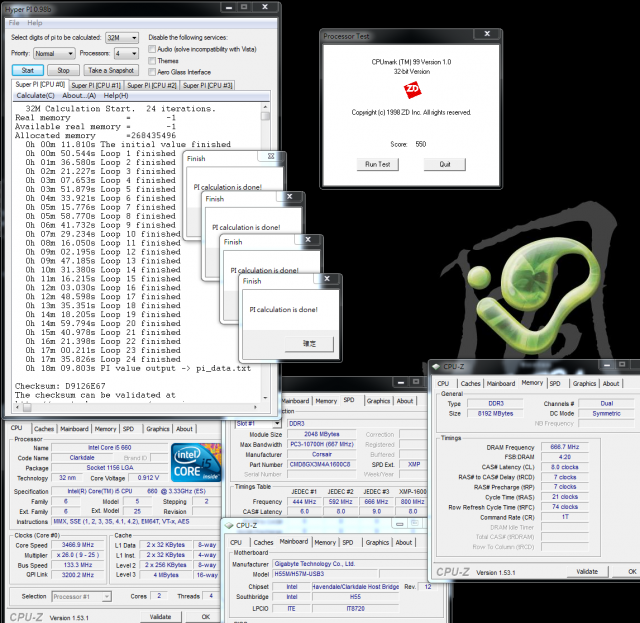Switch to Super PI [CPU #1] tab

click(96, 85)
